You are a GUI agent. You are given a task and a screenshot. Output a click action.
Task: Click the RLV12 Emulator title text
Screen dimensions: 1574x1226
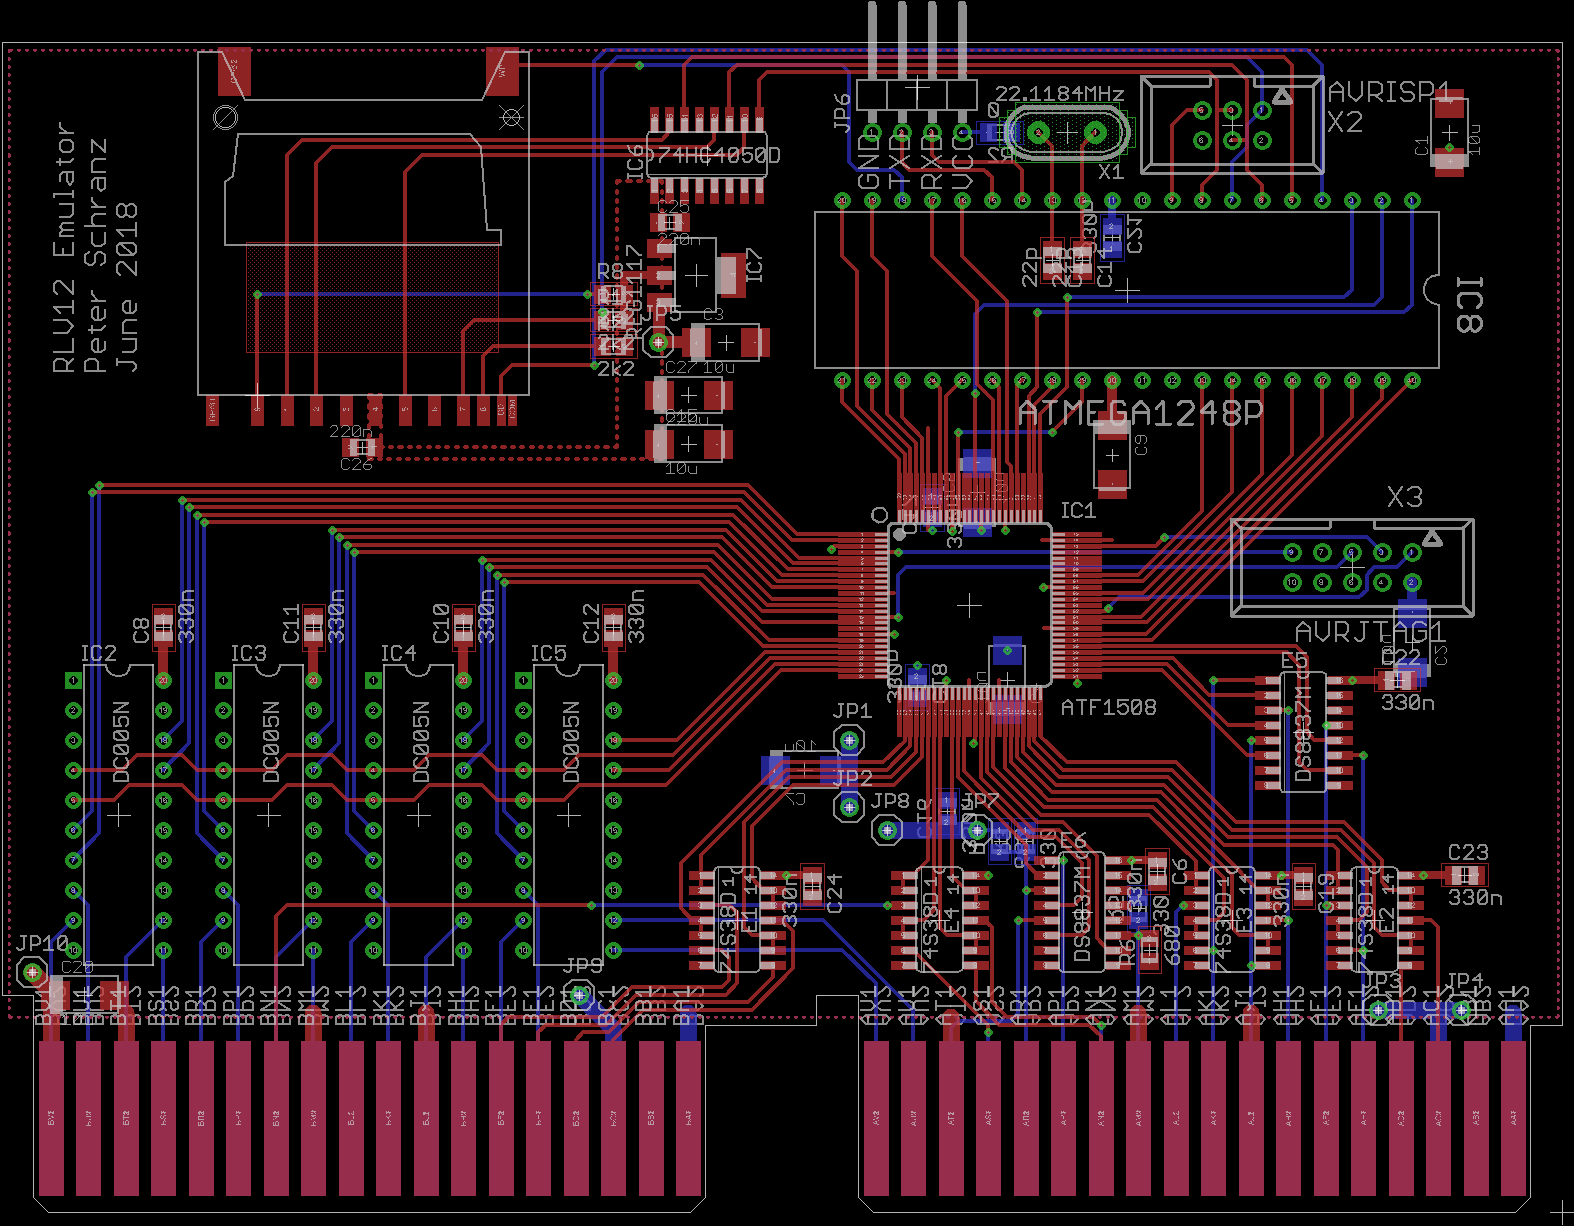tap(63, 248)
